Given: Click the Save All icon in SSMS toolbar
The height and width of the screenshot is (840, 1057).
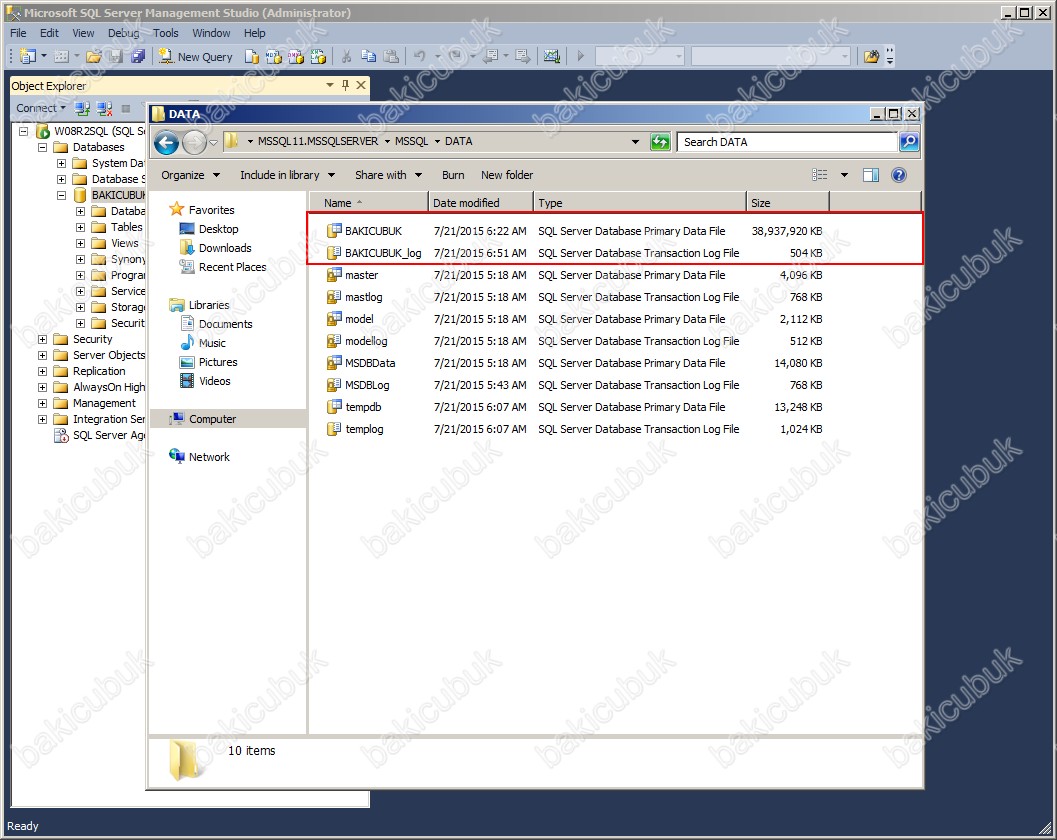Looking at the screenshot, I should coord(138,57).
